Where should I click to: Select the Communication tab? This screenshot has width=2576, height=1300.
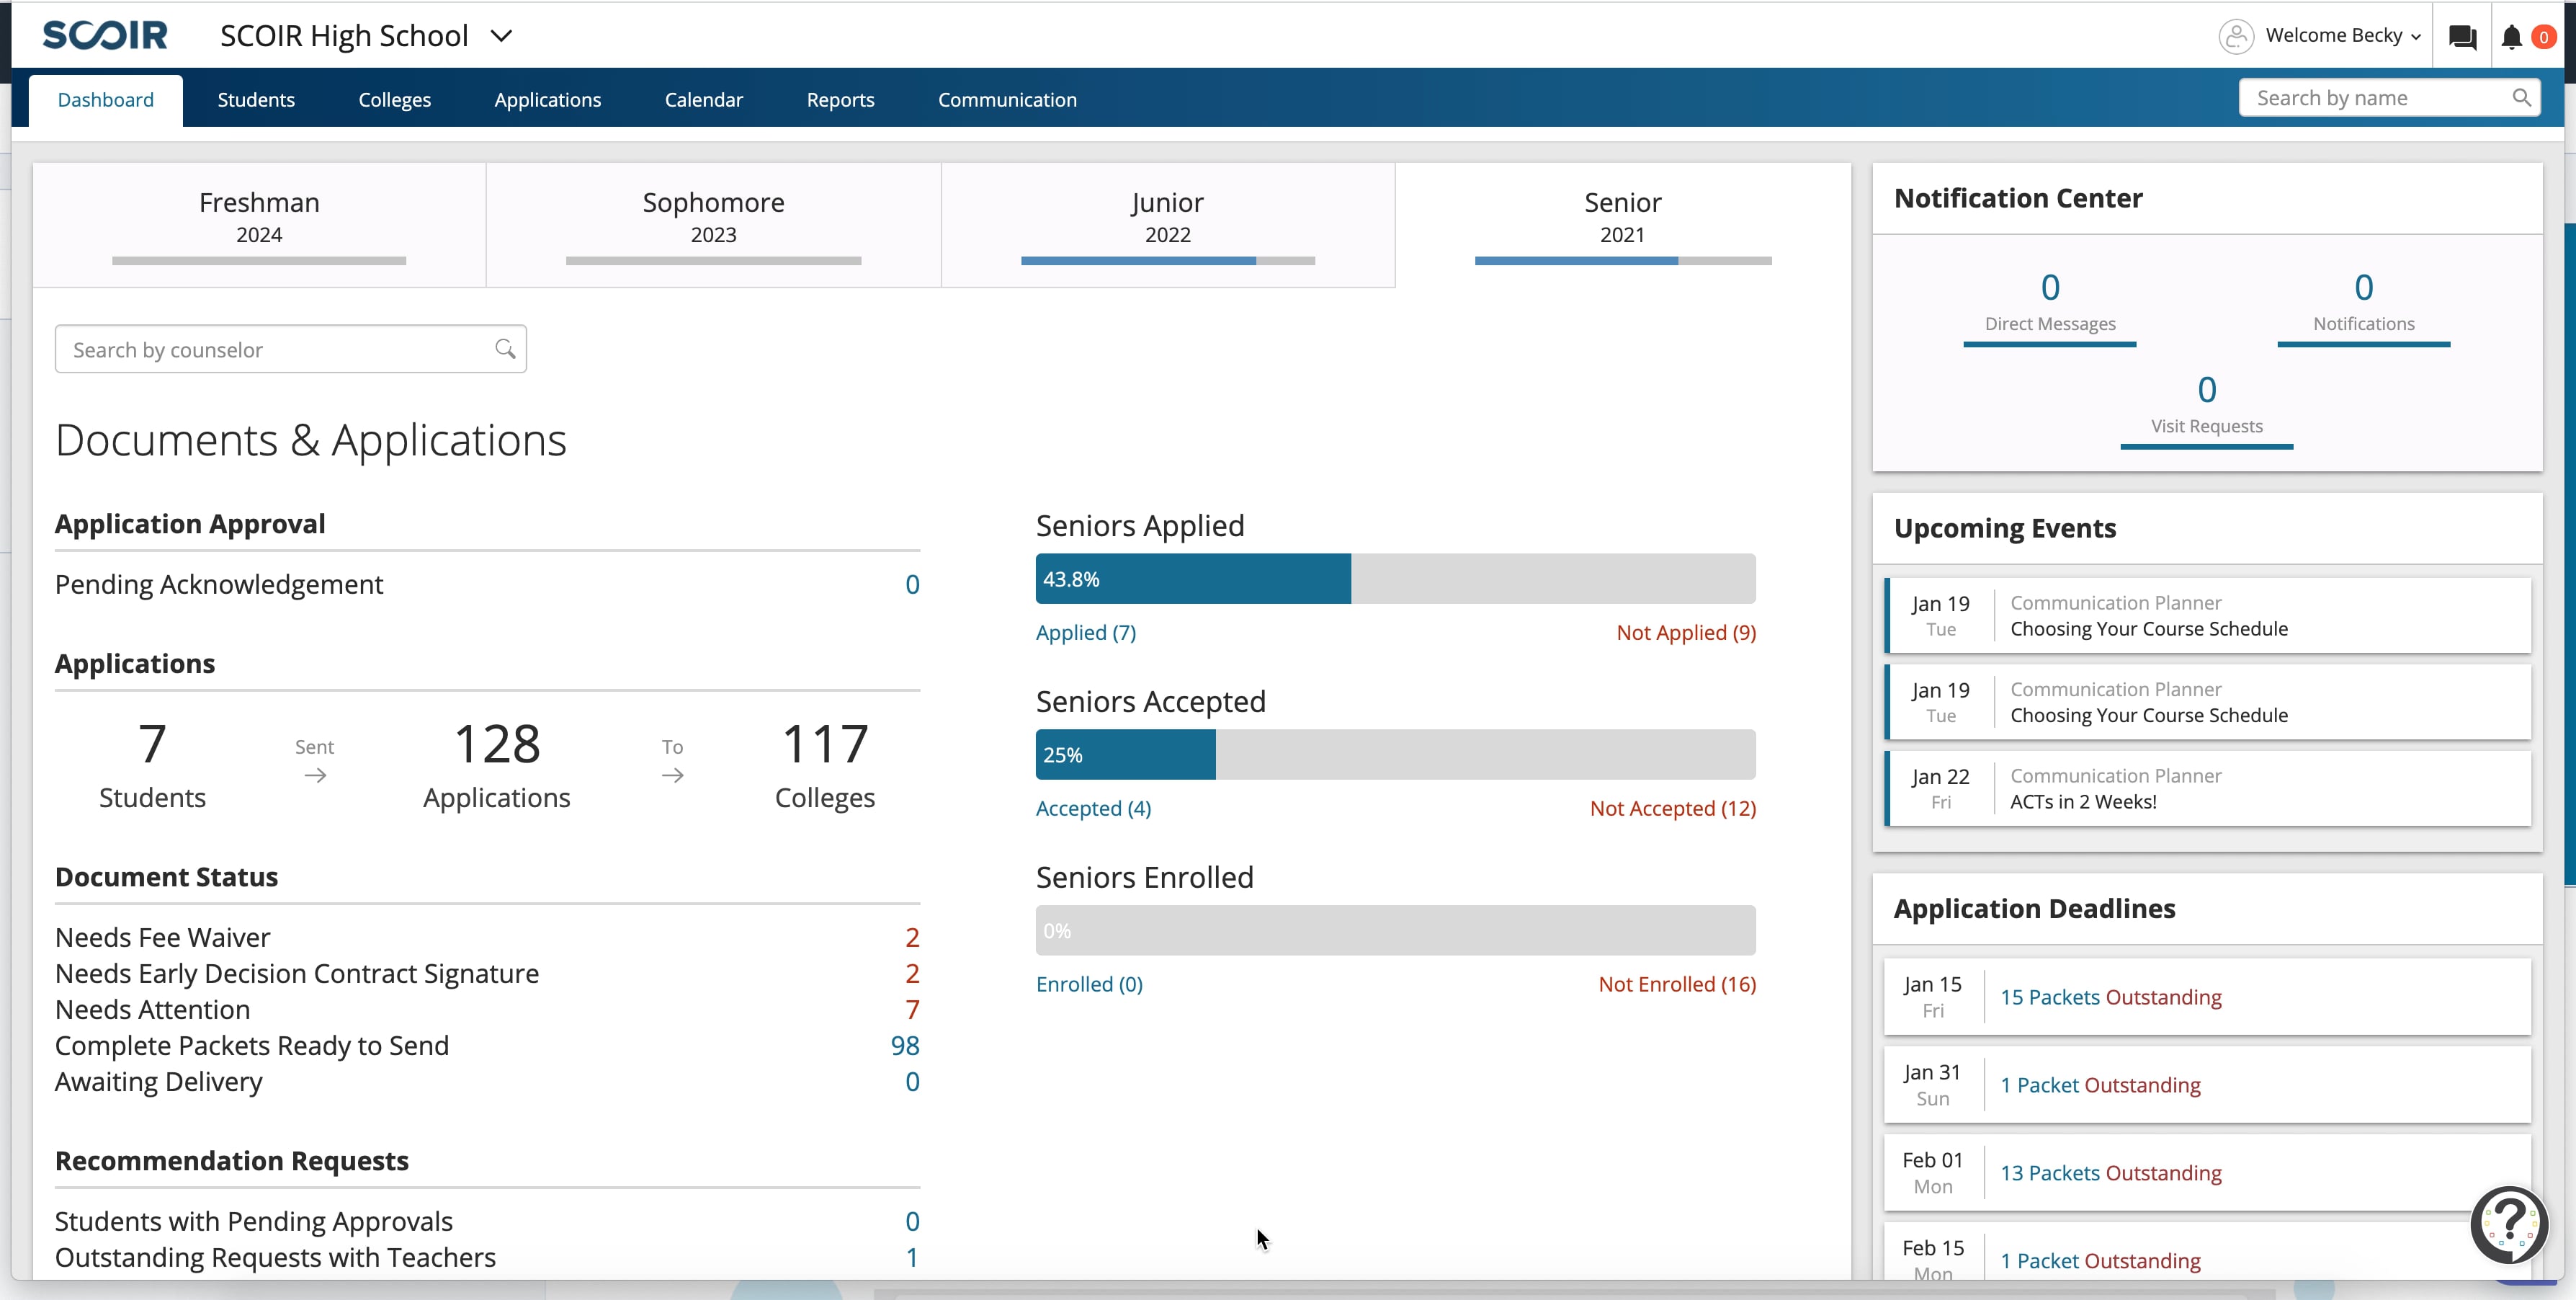[1007, 99]
